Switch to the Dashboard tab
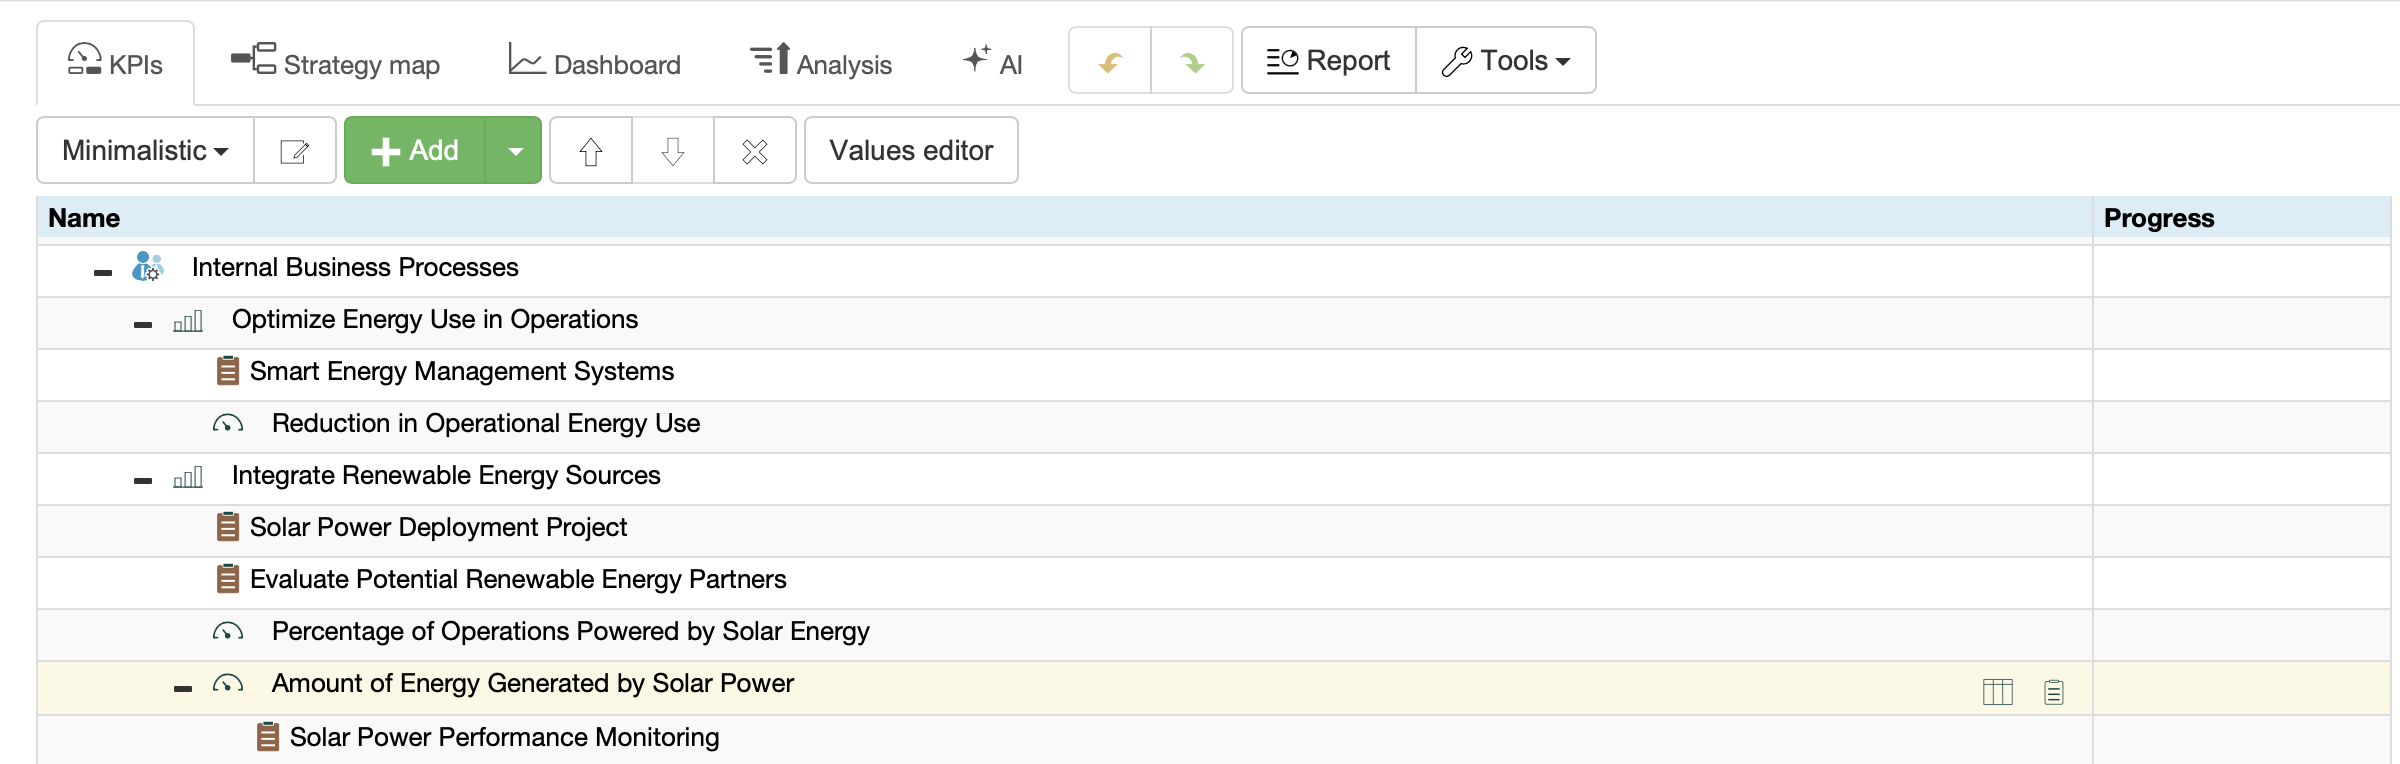Screen dimensions: 2400x764 (595, 64)
